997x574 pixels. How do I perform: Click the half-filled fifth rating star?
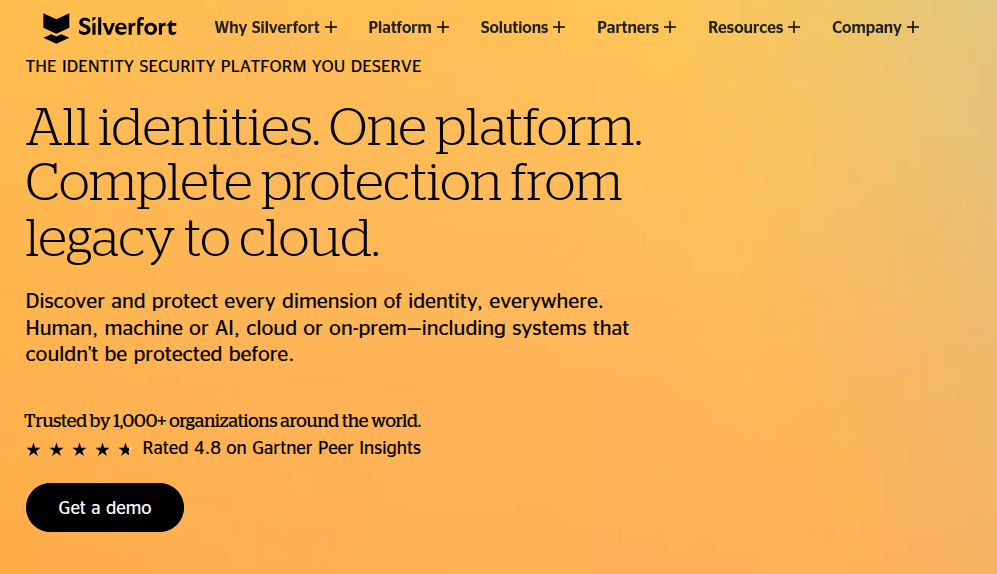(x=125, y=450)
